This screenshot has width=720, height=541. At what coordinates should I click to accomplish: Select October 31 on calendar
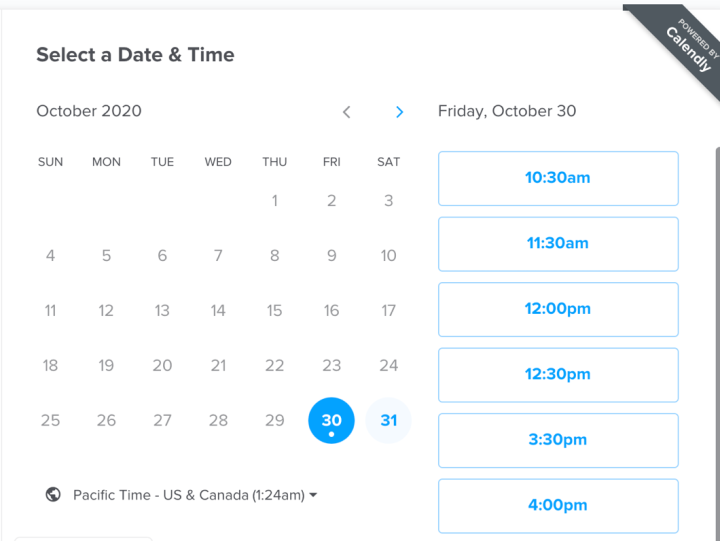pyautogui.click(x=388, y=420)
